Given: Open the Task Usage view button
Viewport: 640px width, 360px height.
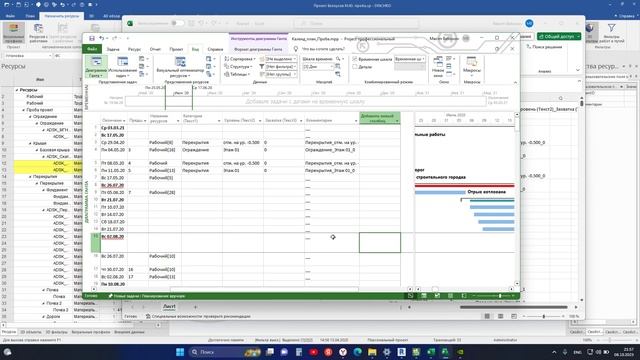Looking at the screenshot, I should pos(122,67).
